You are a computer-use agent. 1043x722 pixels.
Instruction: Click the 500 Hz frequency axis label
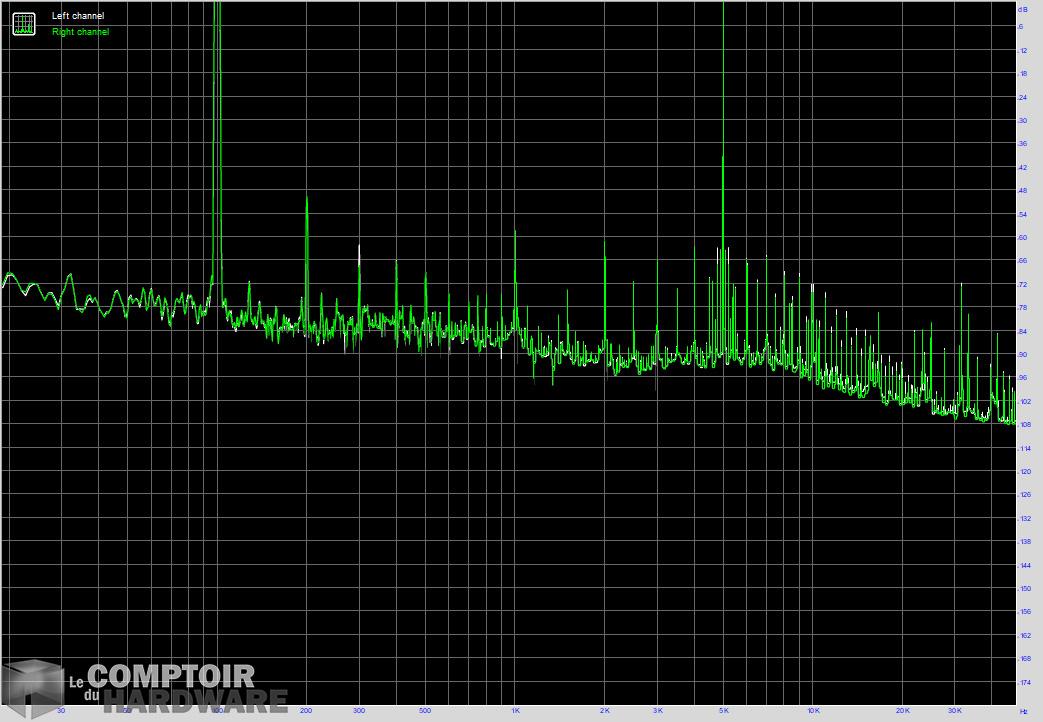(x=425, y=711)
